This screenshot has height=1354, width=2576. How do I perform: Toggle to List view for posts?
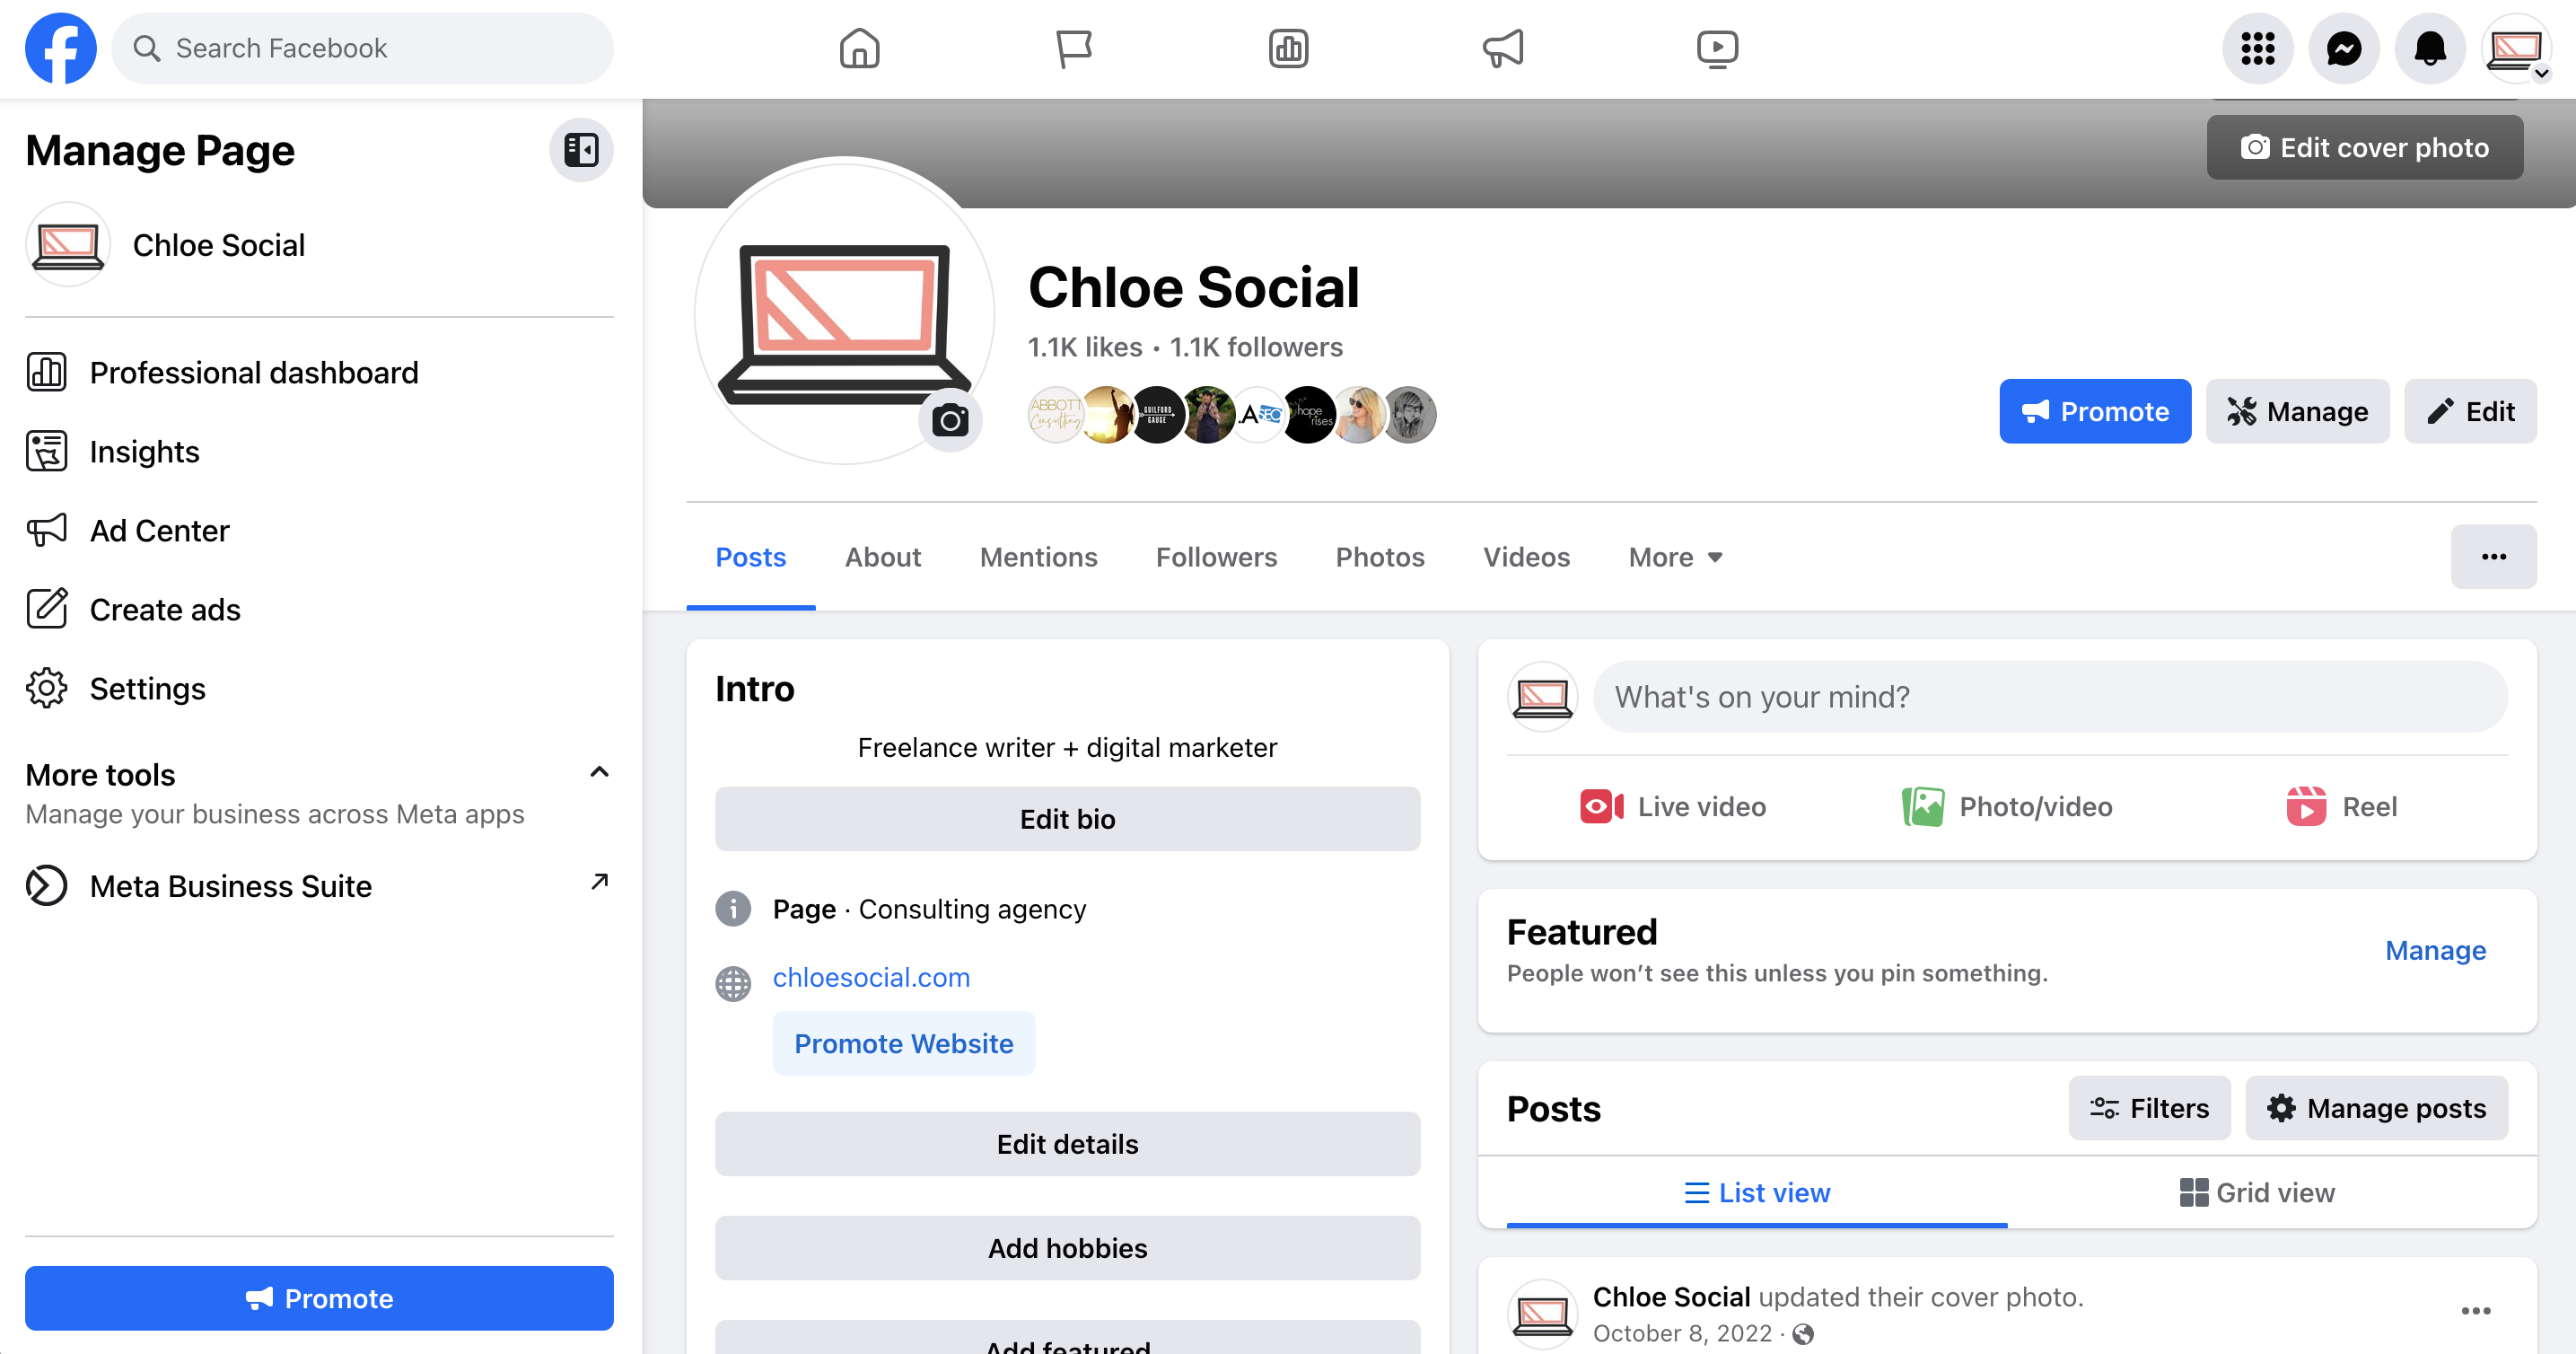[x=1755, y=1192]
